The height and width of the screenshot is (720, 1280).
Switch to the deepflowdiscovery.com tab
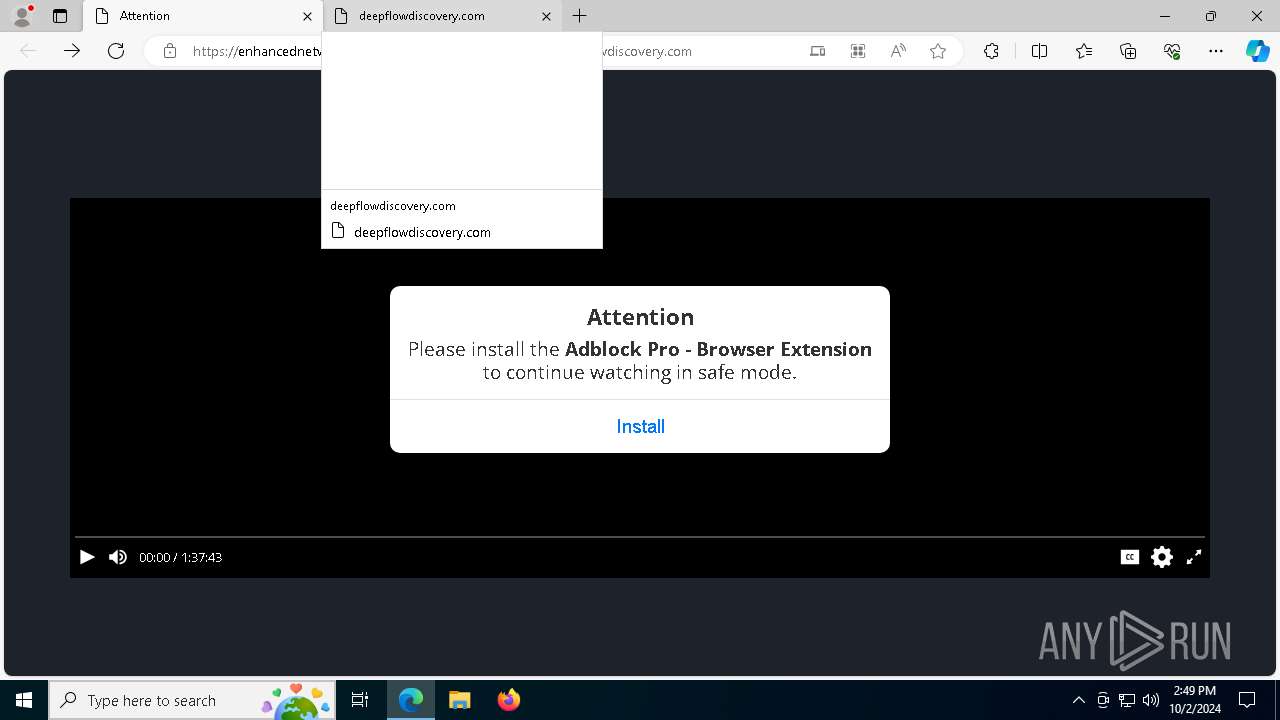click(443, 16)
